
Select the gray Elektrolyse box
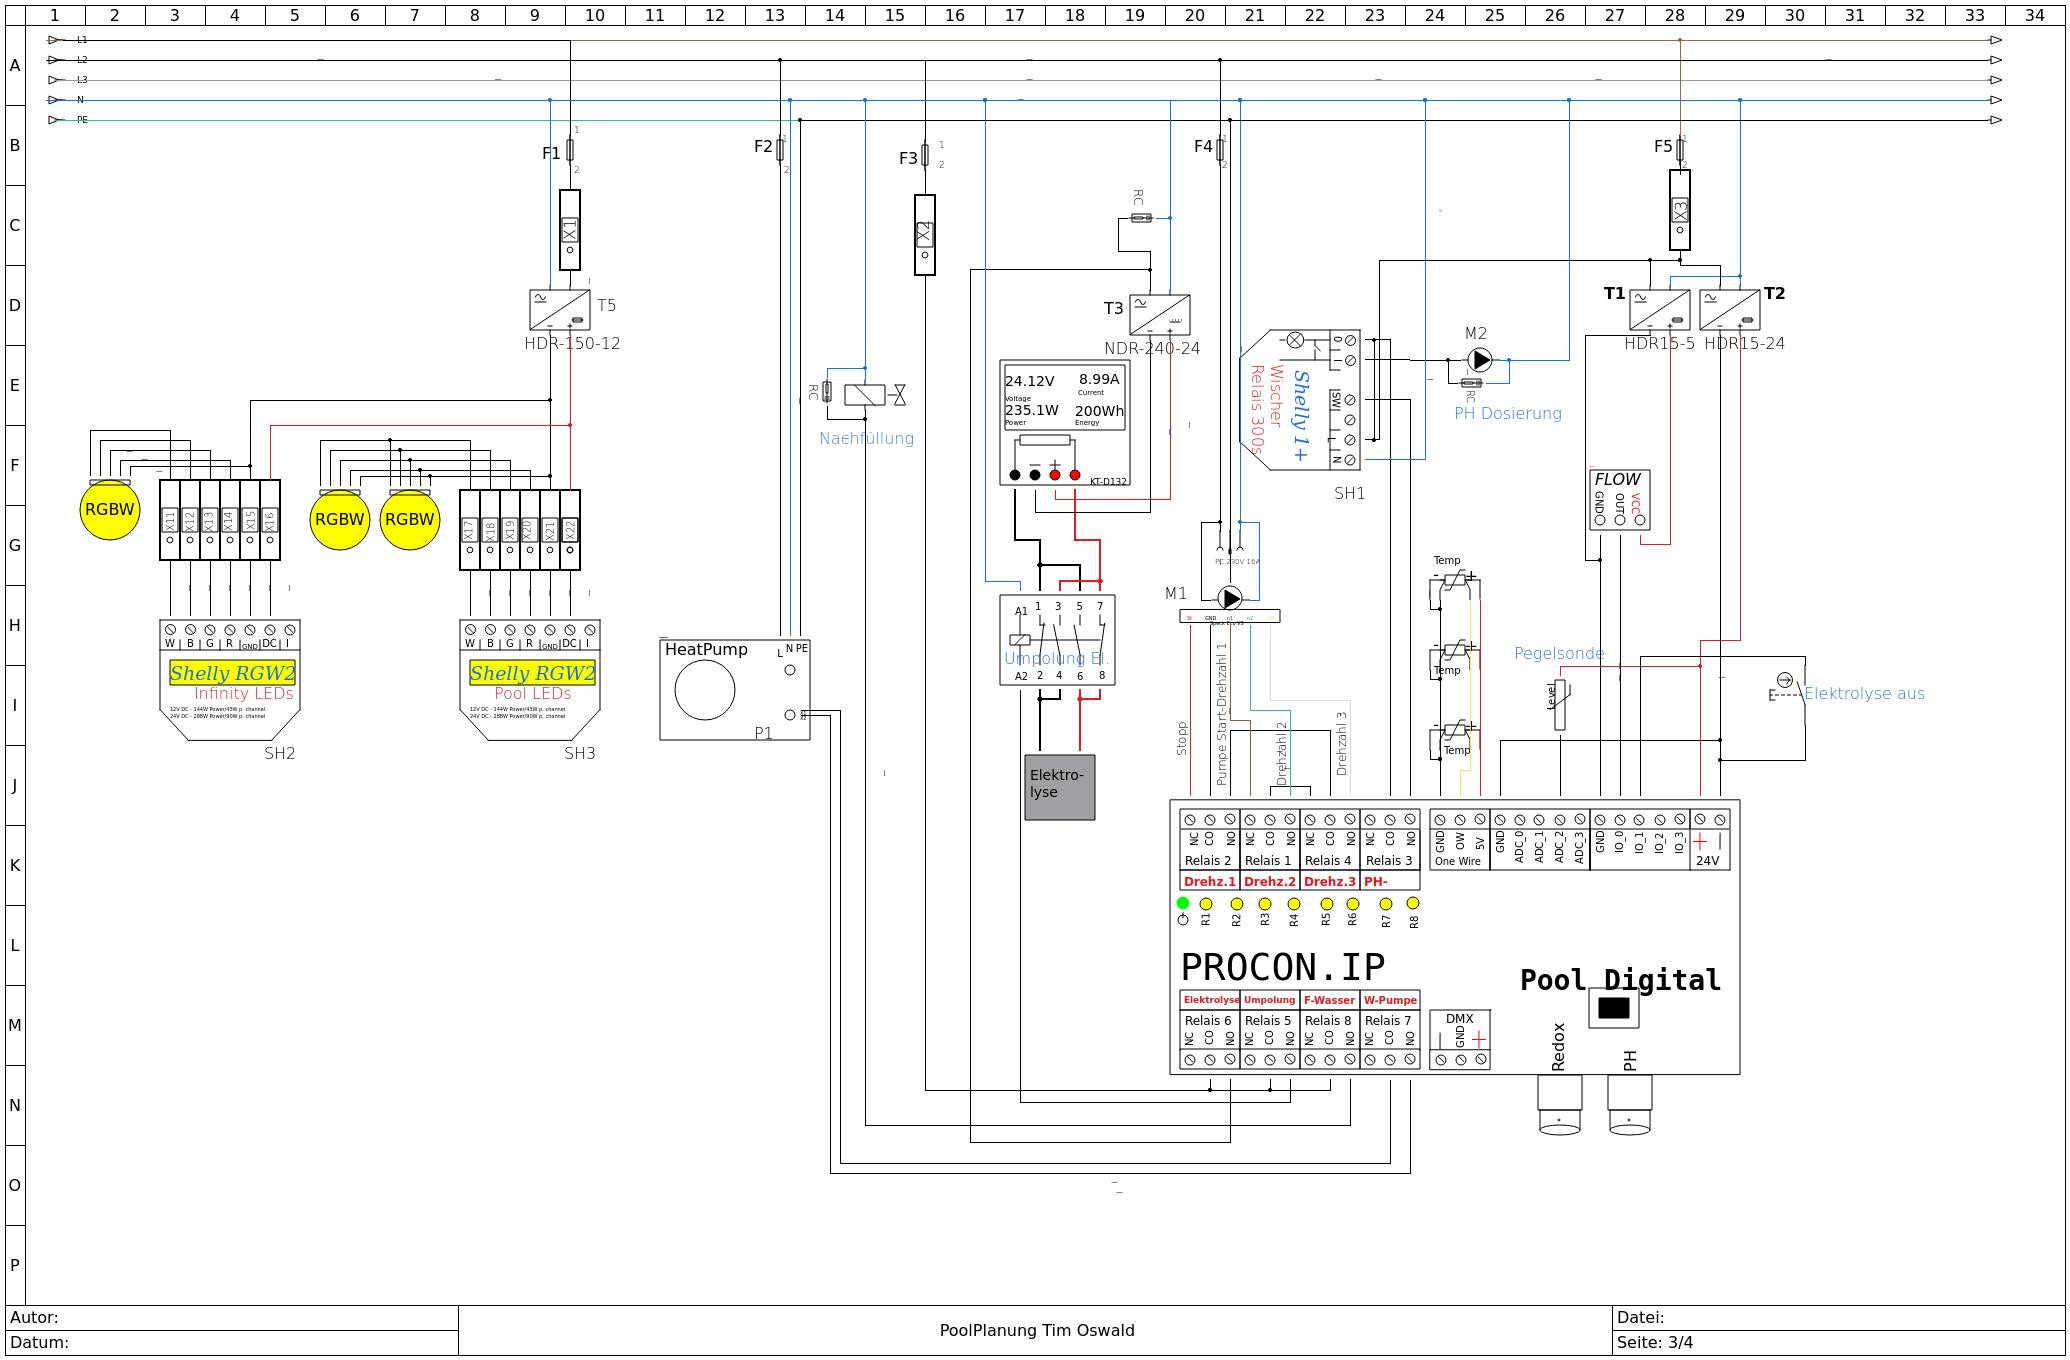1060,788
